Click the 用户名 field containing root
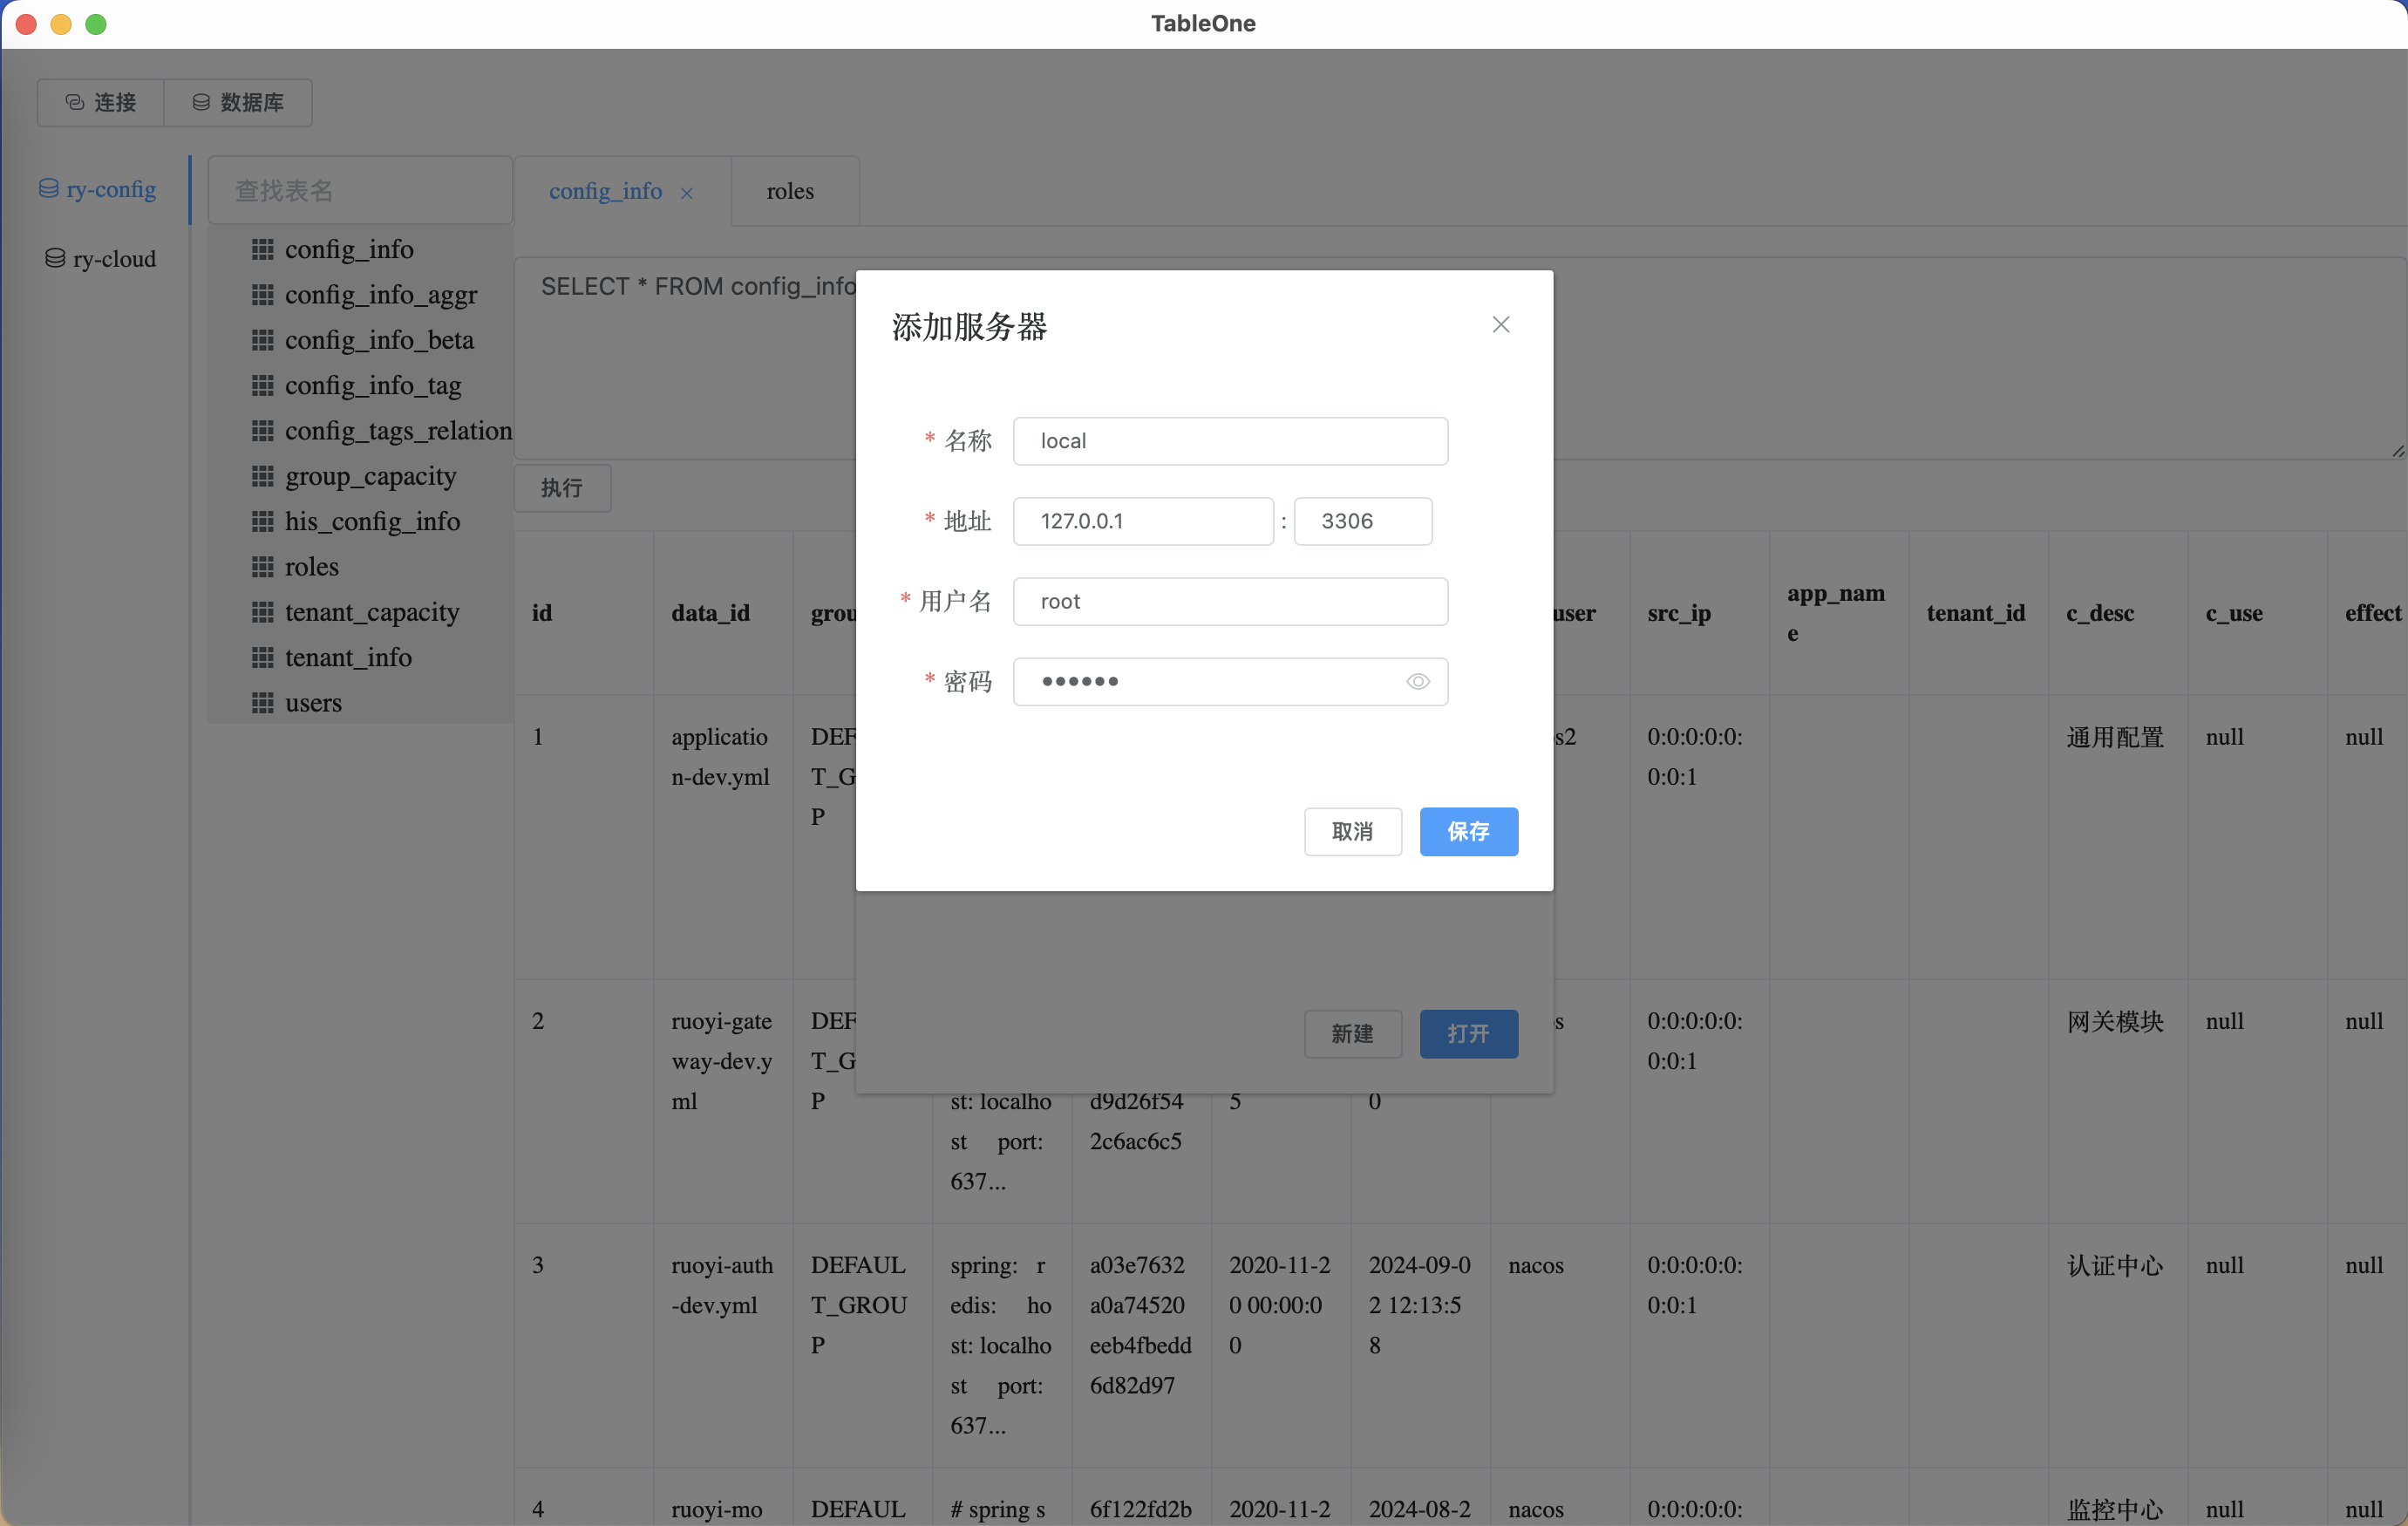 coord(1229,601)
